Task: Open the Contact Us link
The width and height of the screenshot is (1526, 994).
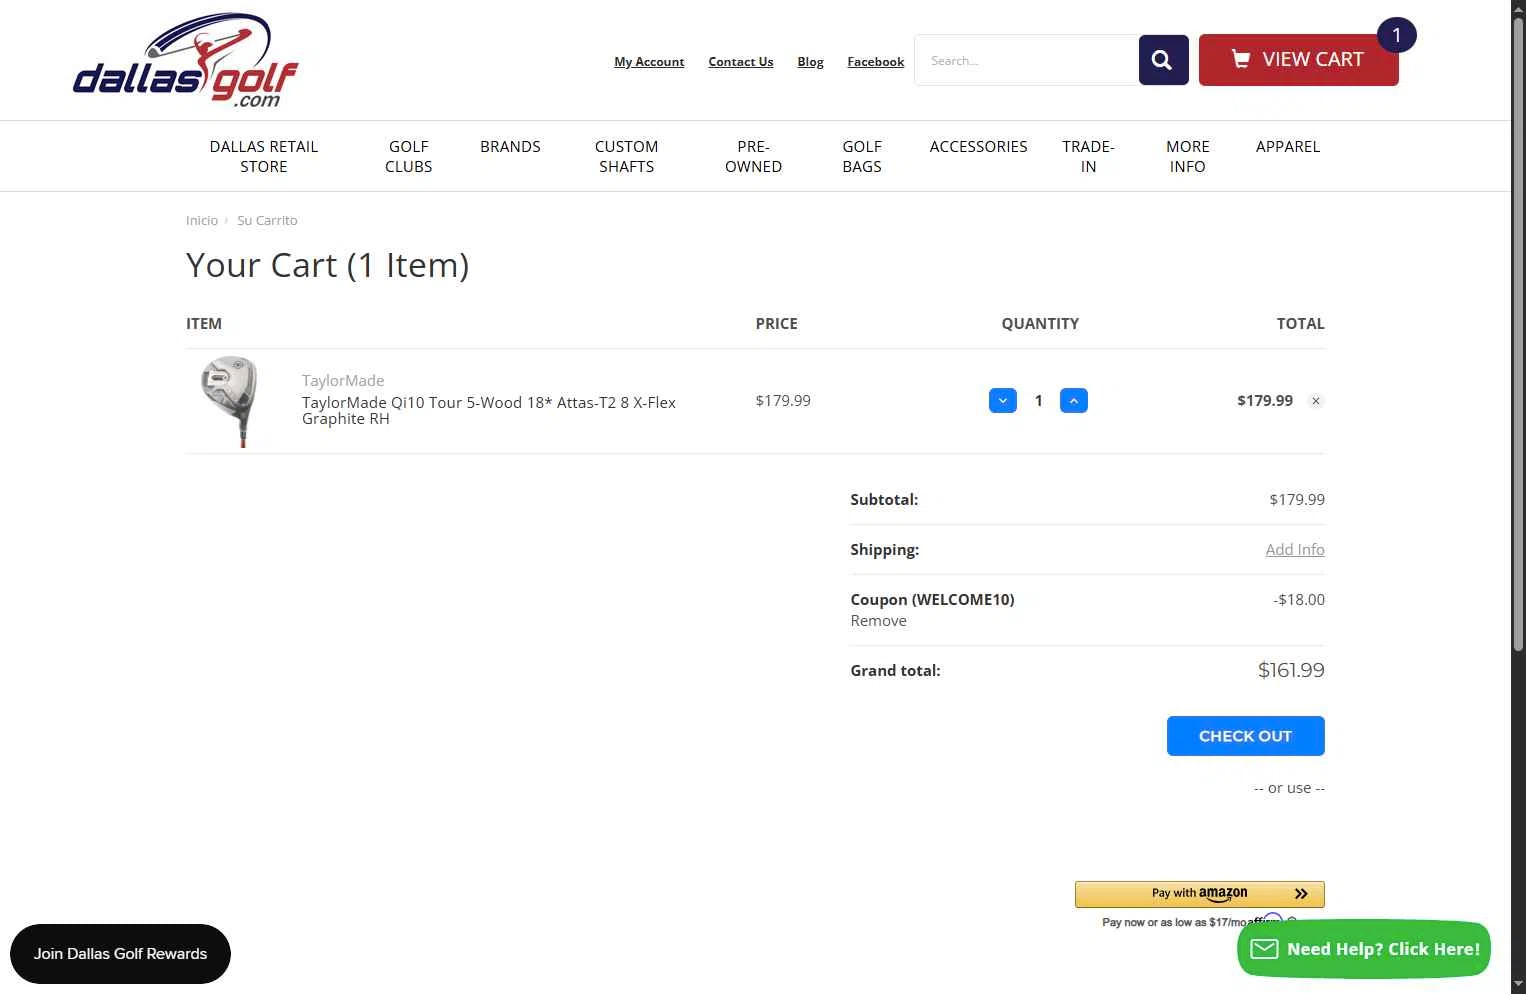Action: pyautogui.click(x=741, y=62)
